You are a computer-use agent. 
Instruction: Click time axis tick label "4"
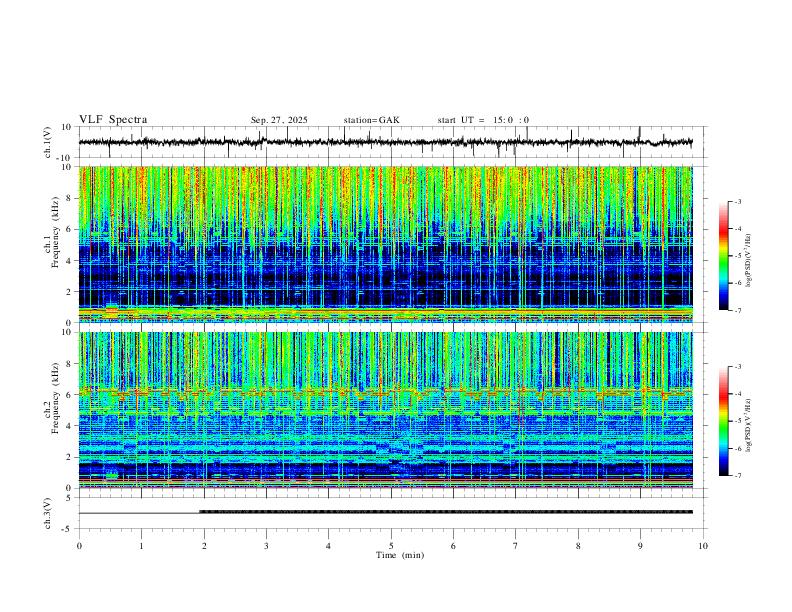[329, 546]
